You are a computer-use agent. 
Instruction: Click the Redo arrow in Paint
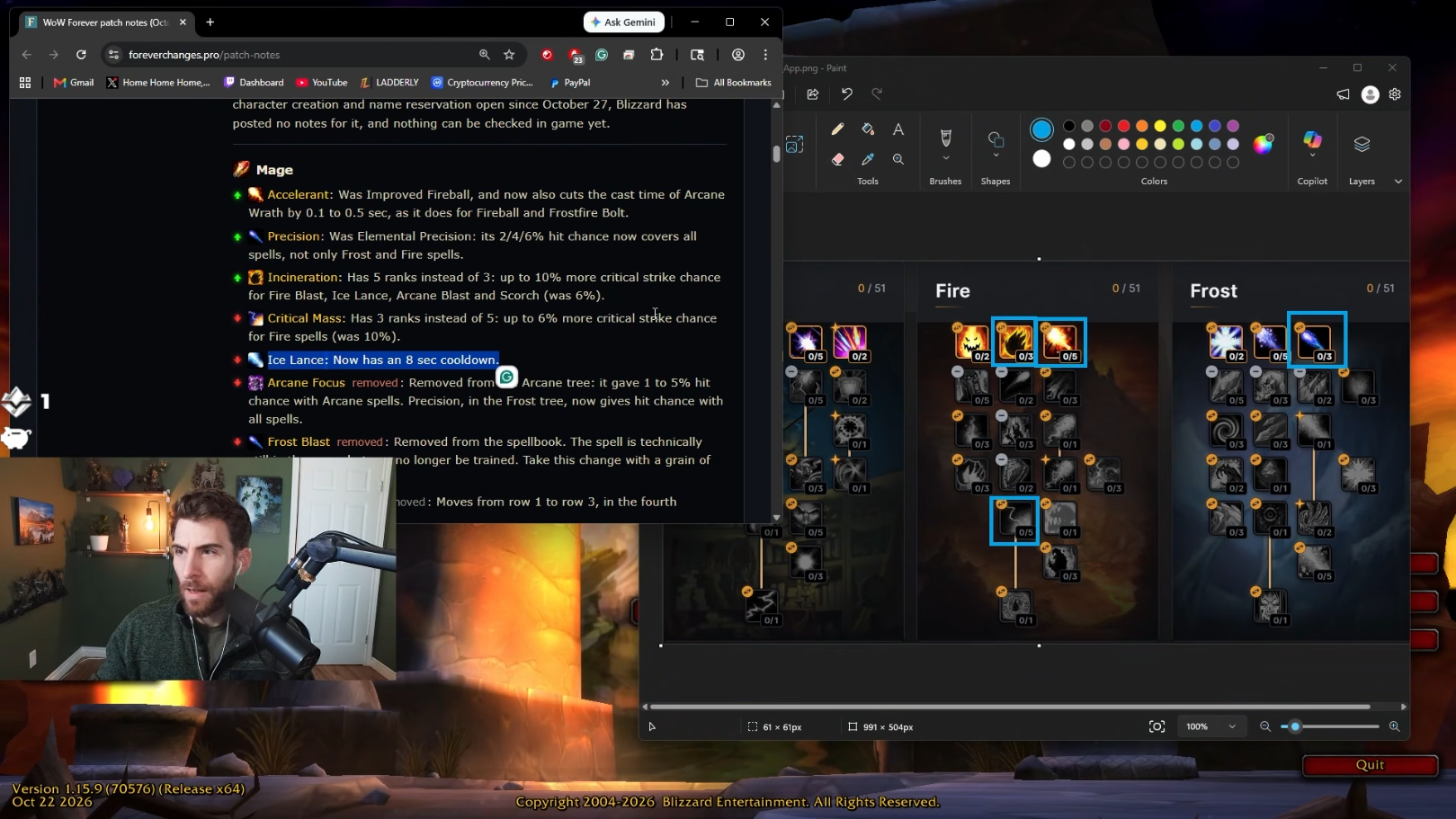click(x=877, y=94)
